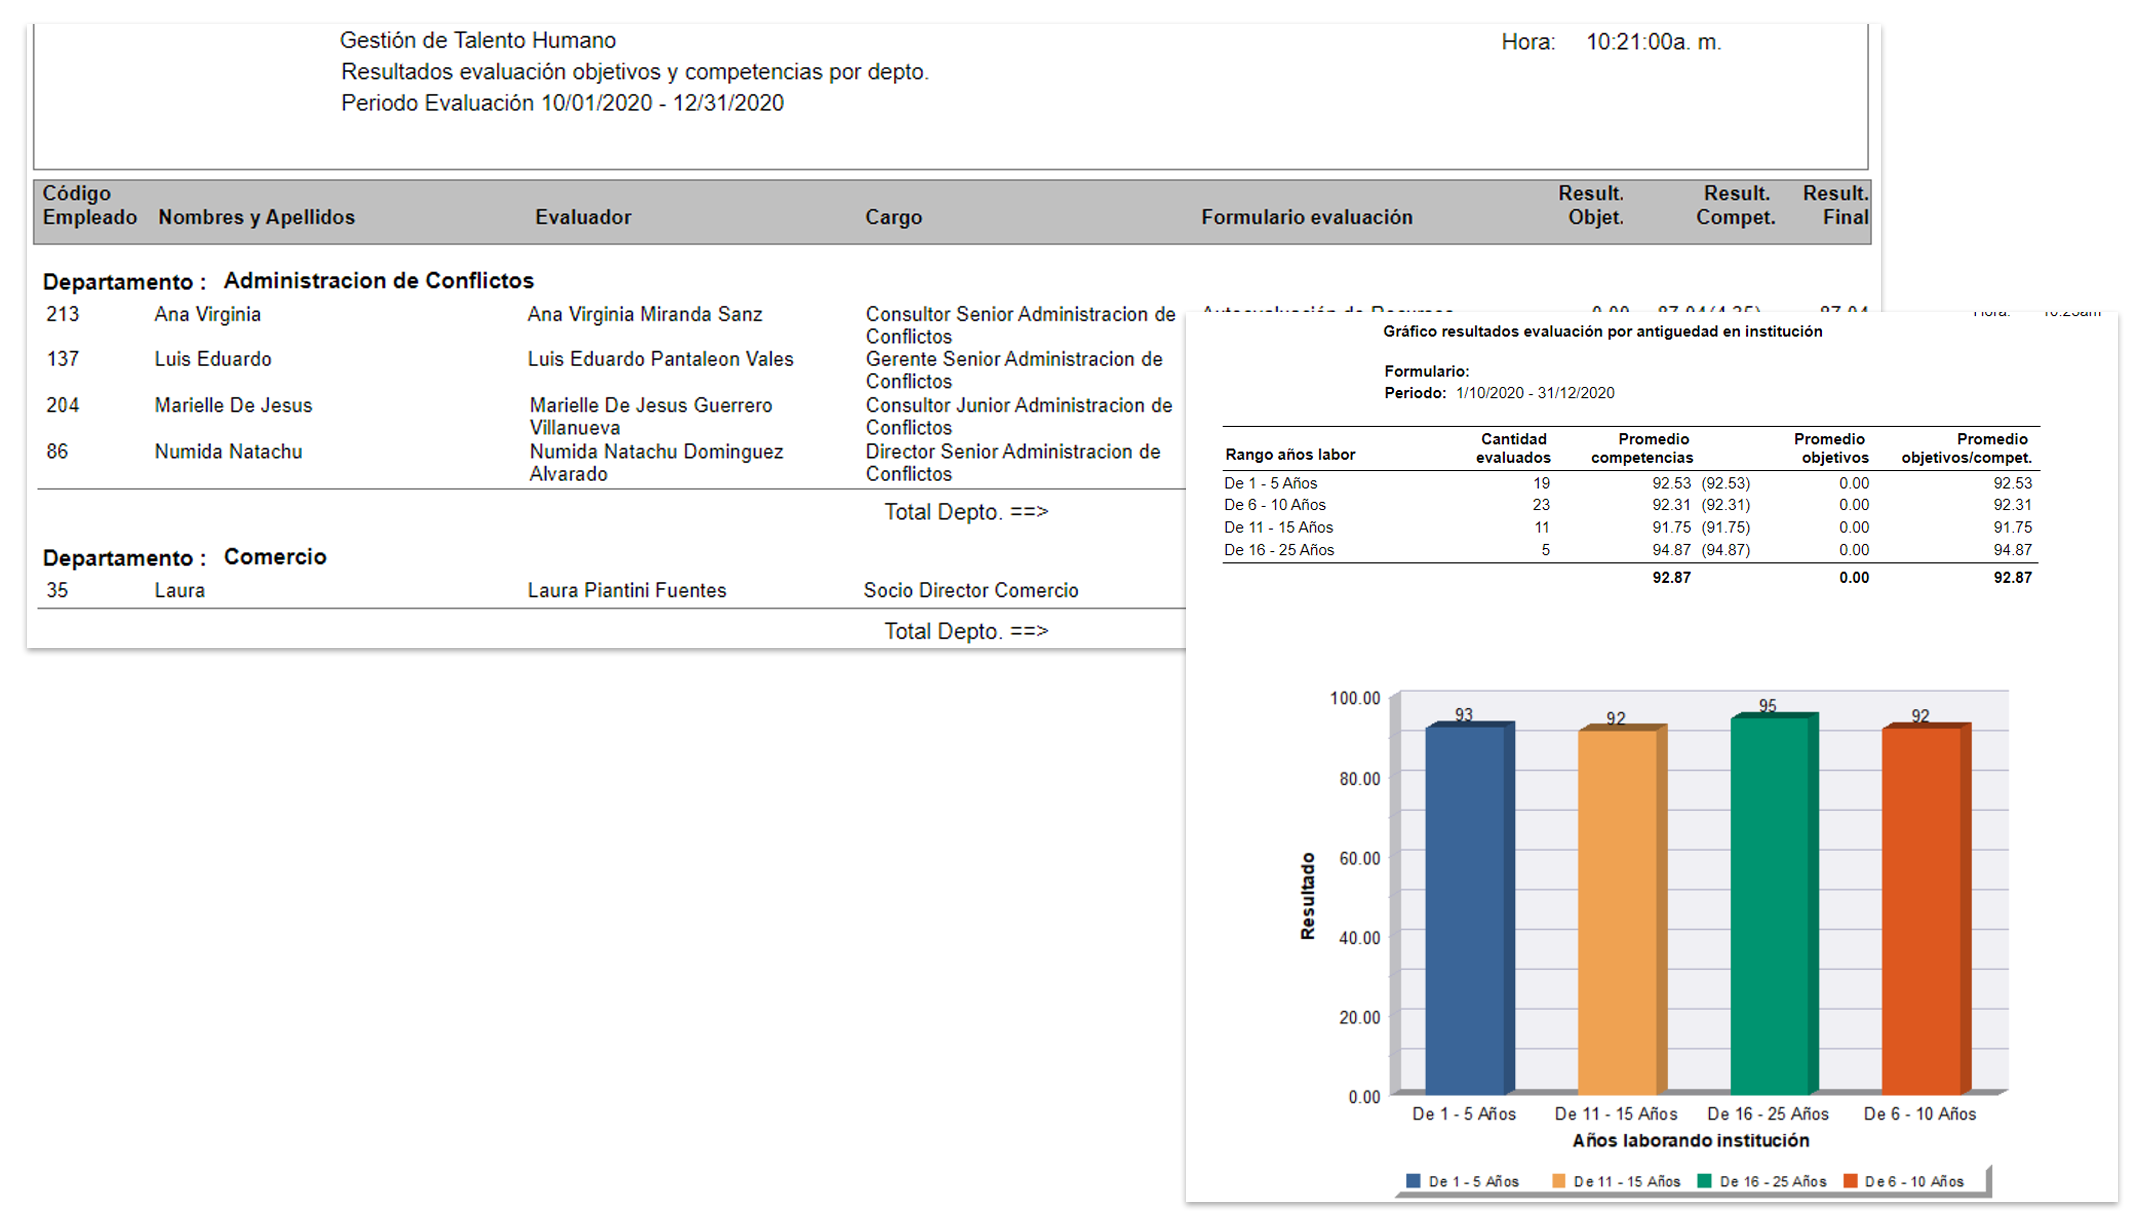This screenshot has height=1211, width=2144.
Task: Click the name 'Luis Eduardo'
Action: point(212,359)
